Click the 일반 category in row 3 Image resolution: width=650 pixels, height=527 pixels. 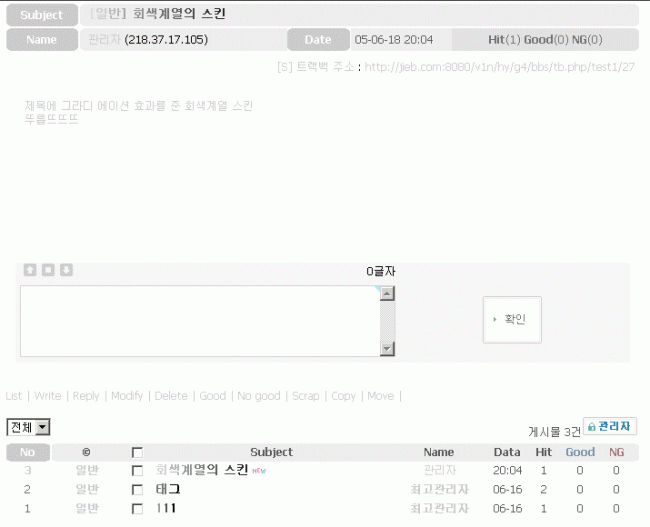point(87,470)
